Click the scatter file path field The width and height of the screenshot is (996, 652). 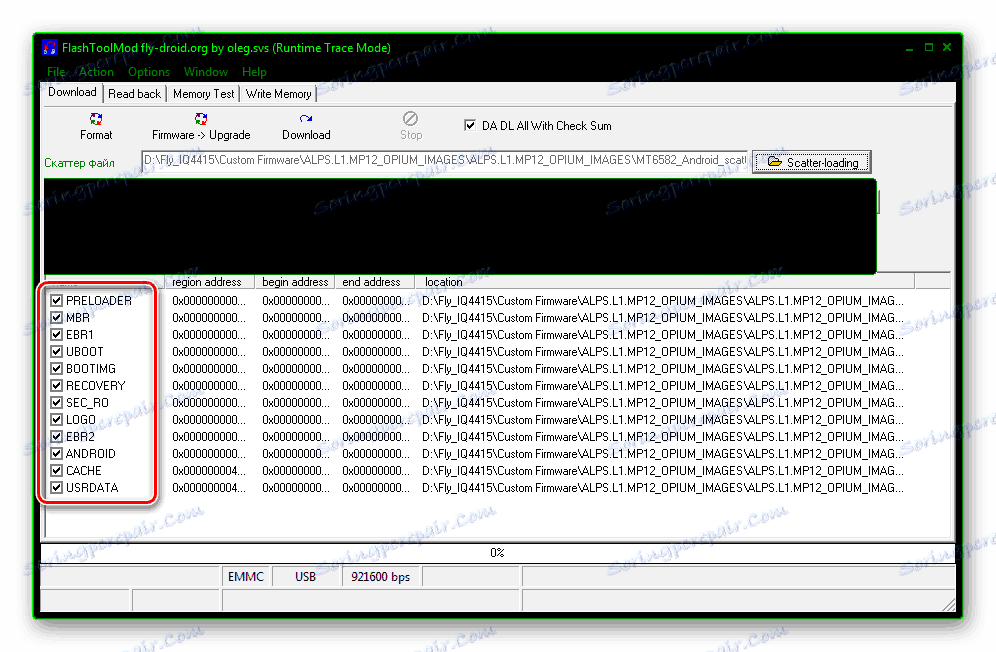click(x=445, y=161)
